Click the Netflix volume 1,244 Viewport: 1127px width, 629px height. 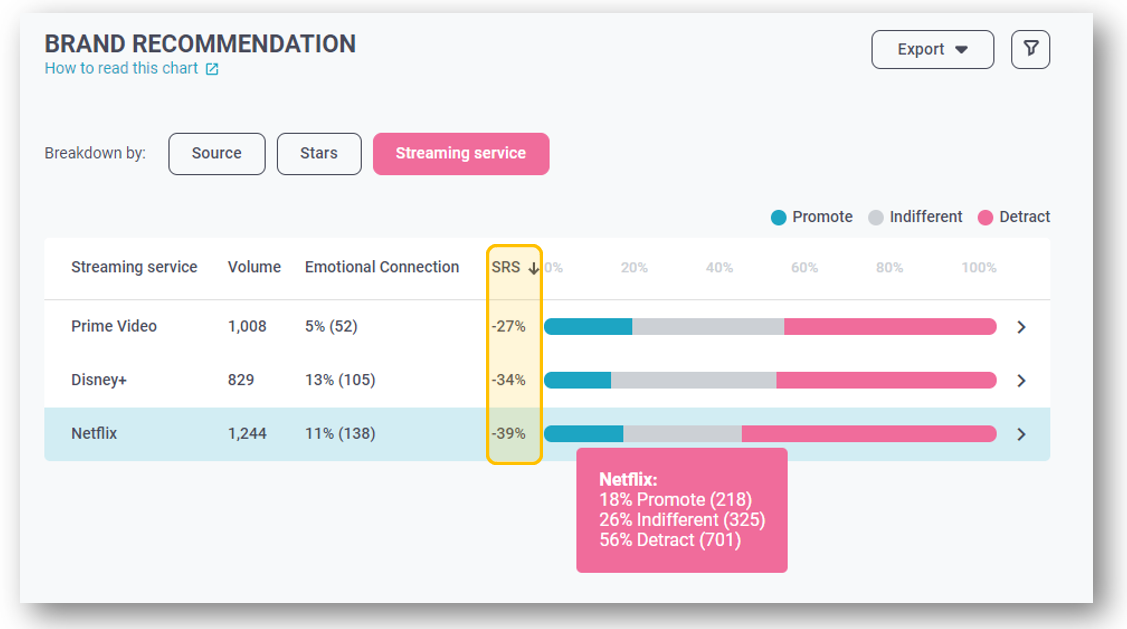pos(247,434)
